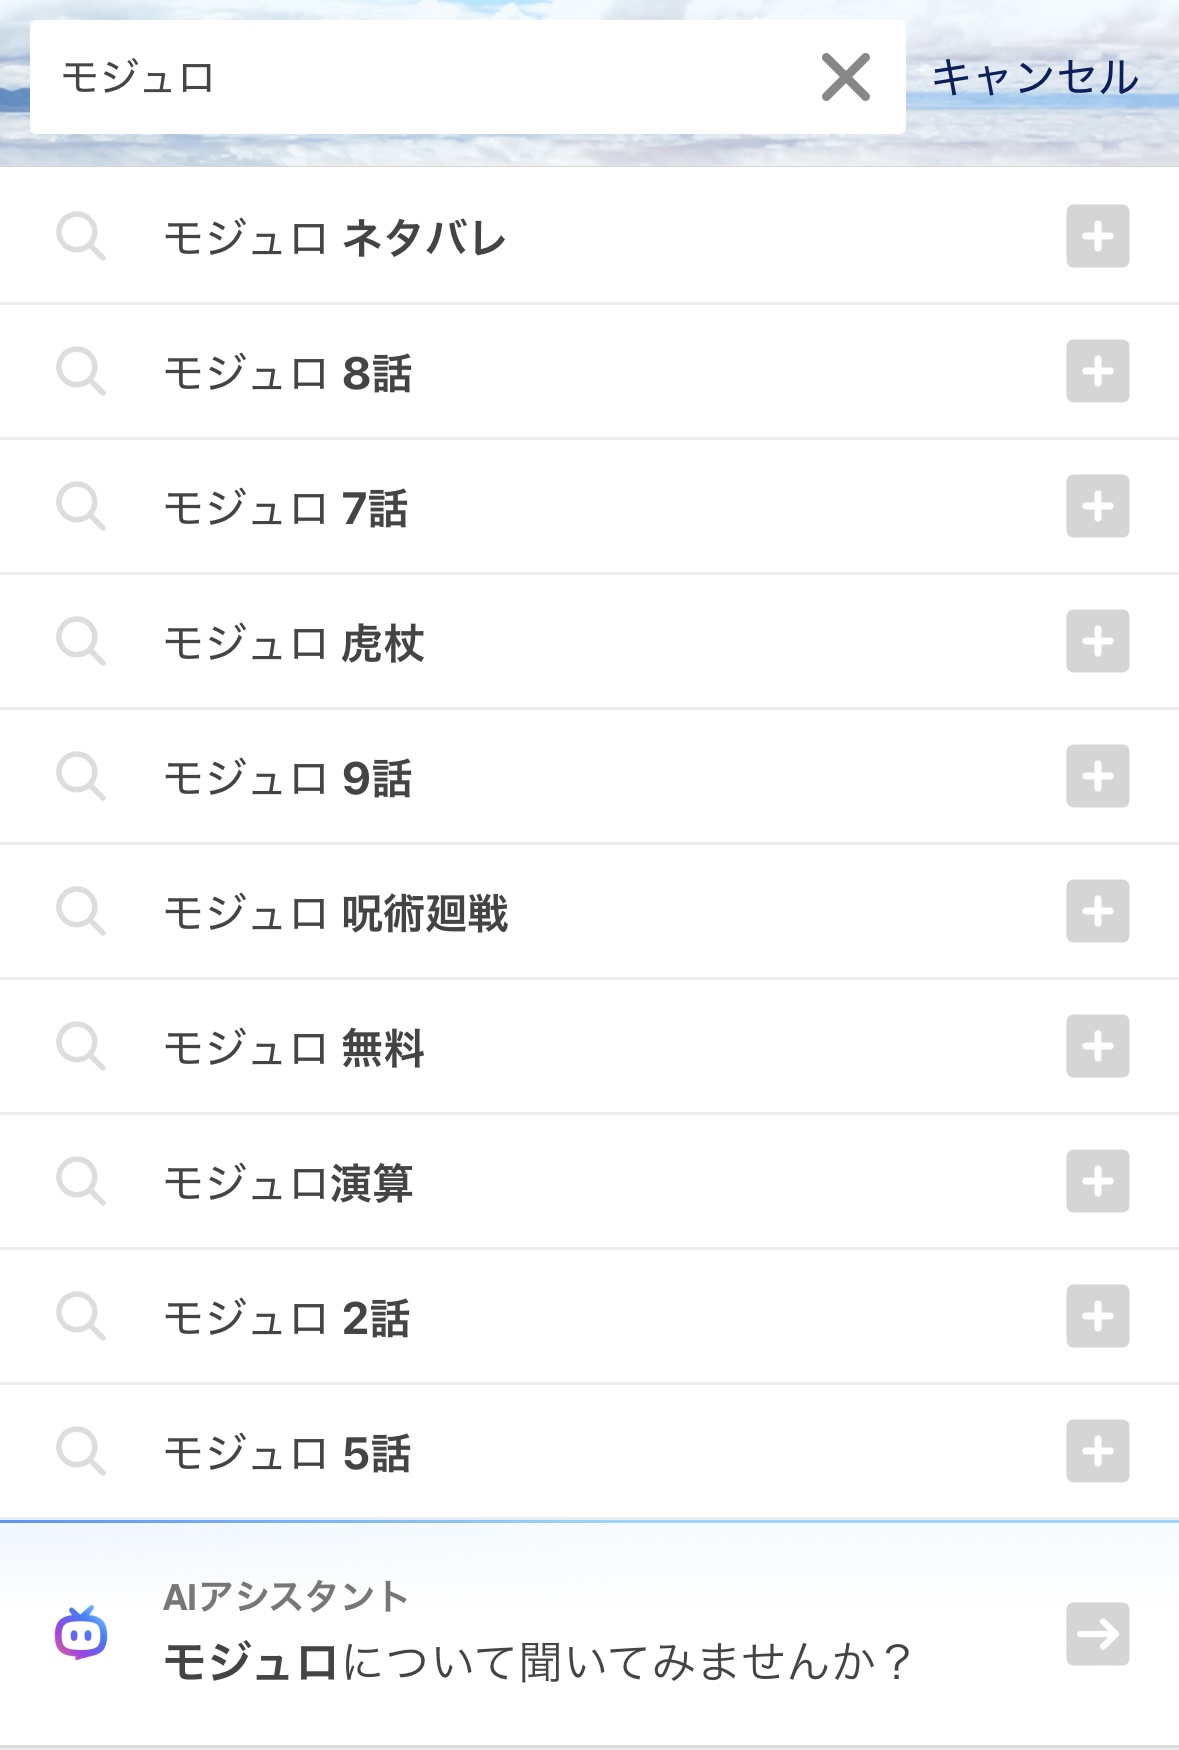Tap the キャンセル button
Viewport: 1179px width, 1750px height.
tap(1035, 78)
